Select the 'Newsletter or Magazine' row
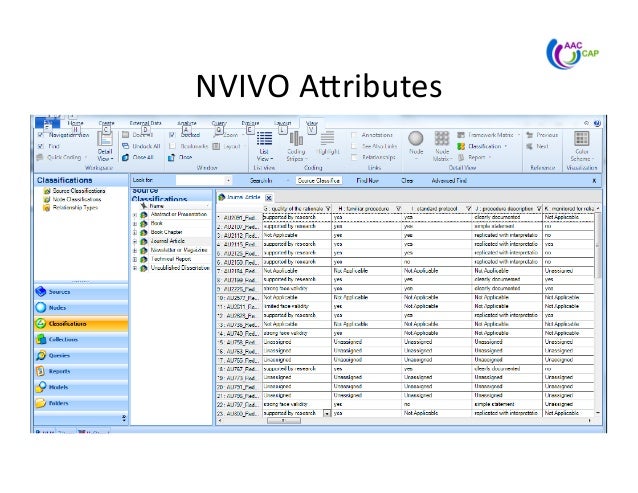The image size is (638, 493). click(172, 250)
